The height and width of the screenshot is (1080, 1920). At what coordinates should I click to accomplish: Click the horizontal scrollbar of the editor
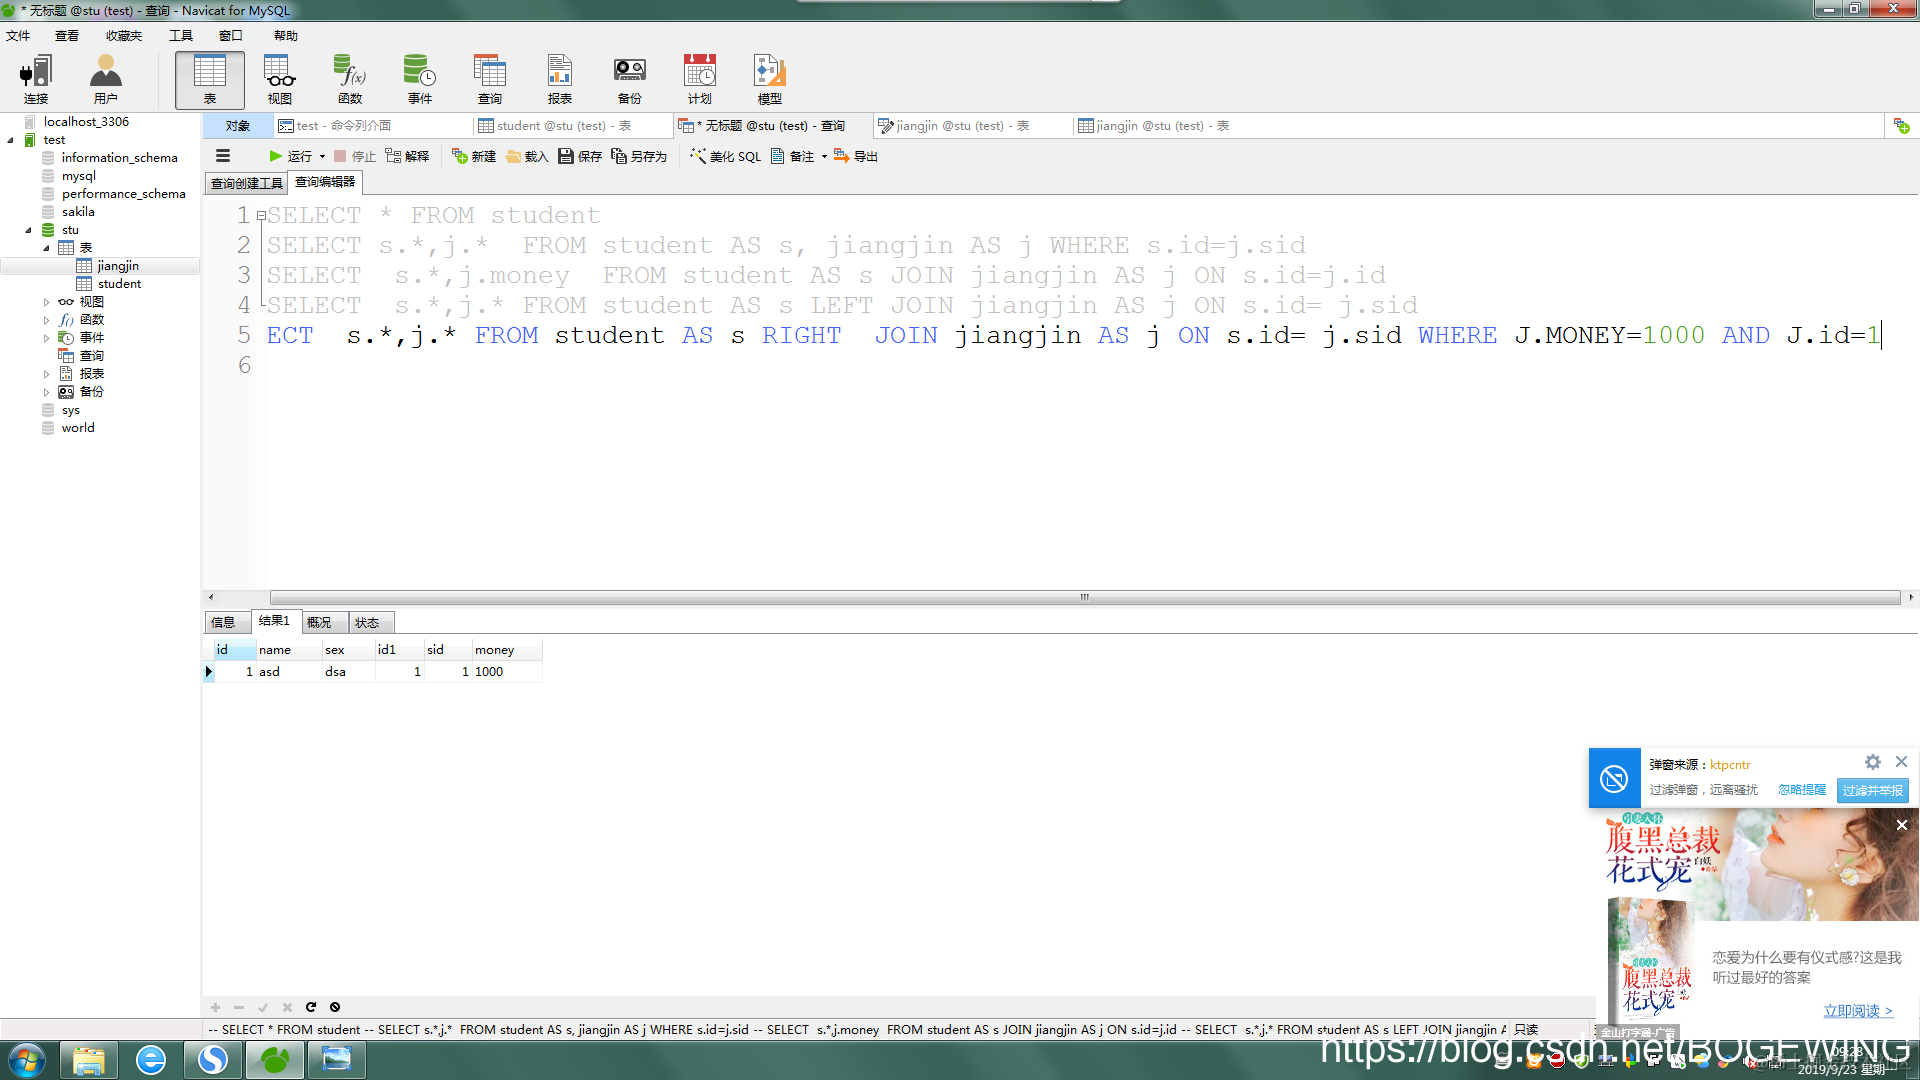tap(1084, 597)
